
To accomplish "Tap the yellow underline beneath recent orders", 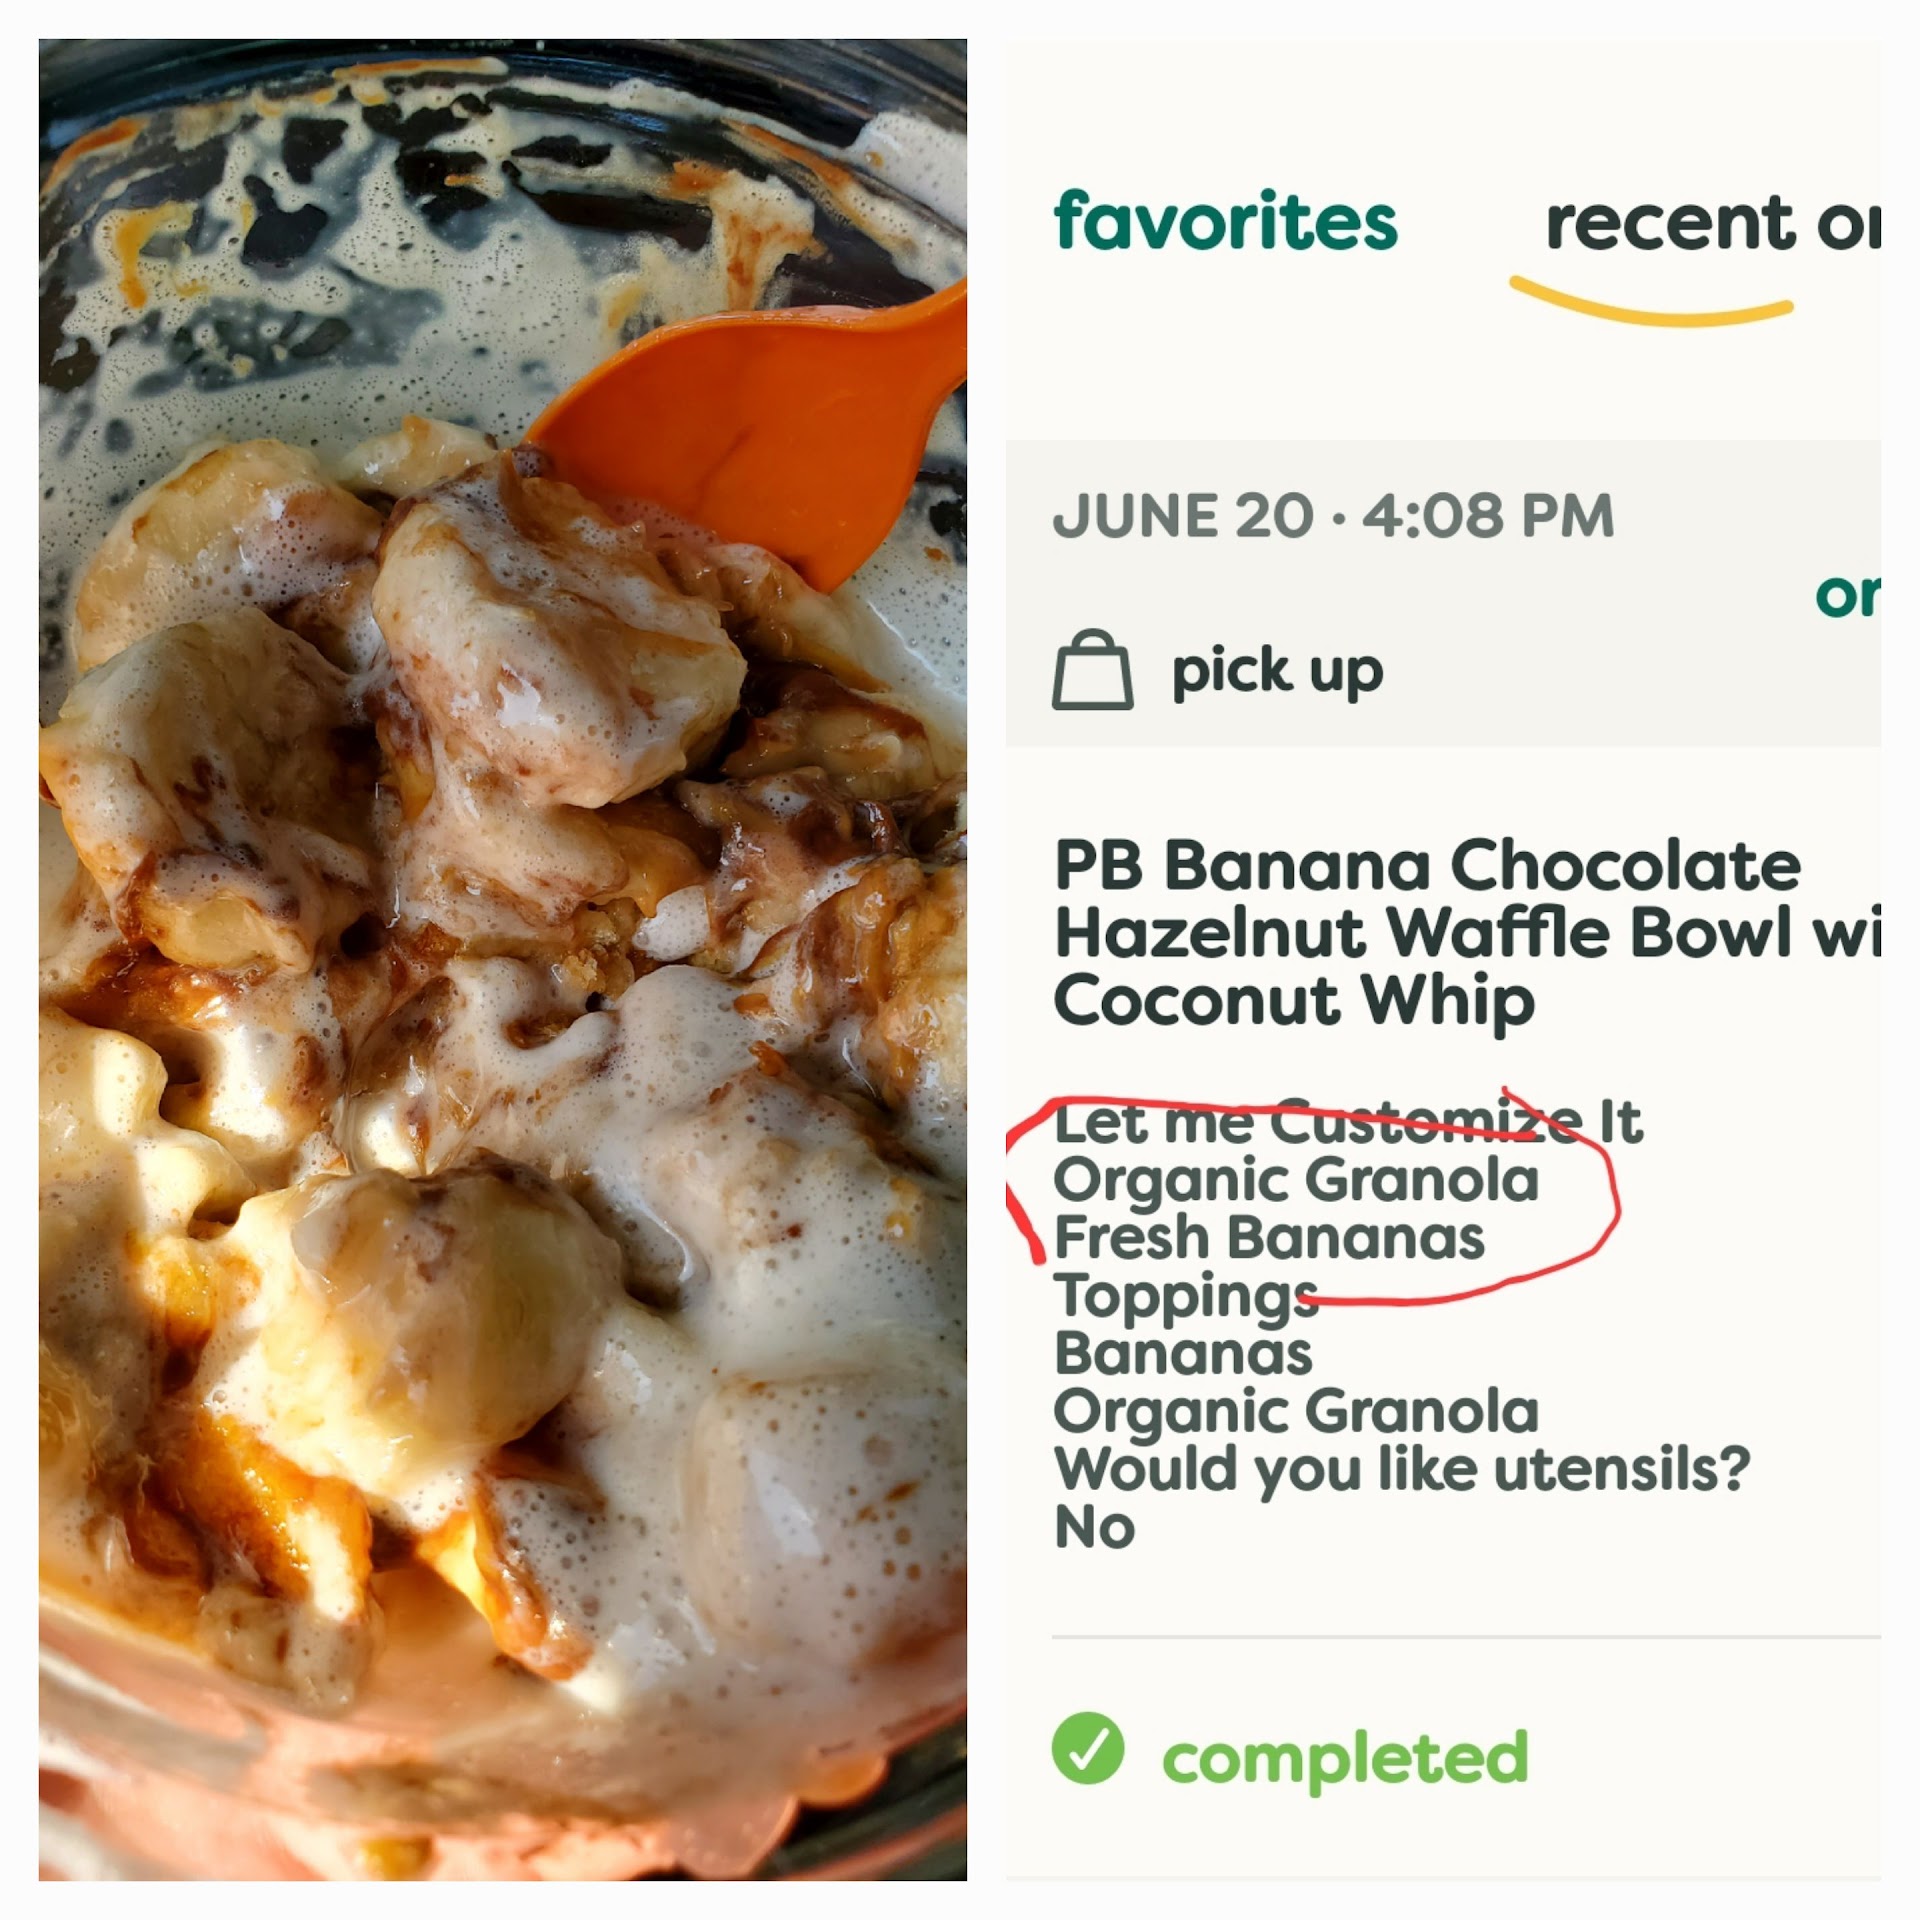I will tap(1650, 308).
